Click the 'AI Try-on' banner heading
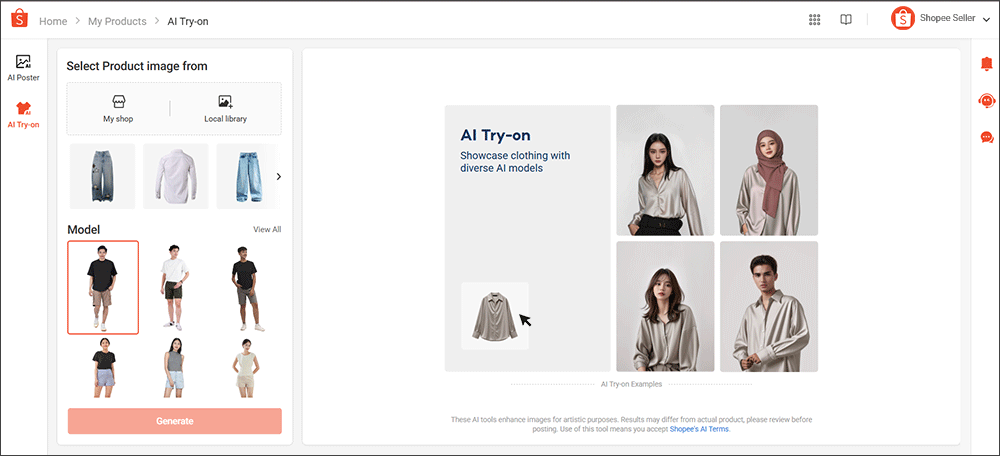This screenshot has width=1000, height=456. coord(496,135)
